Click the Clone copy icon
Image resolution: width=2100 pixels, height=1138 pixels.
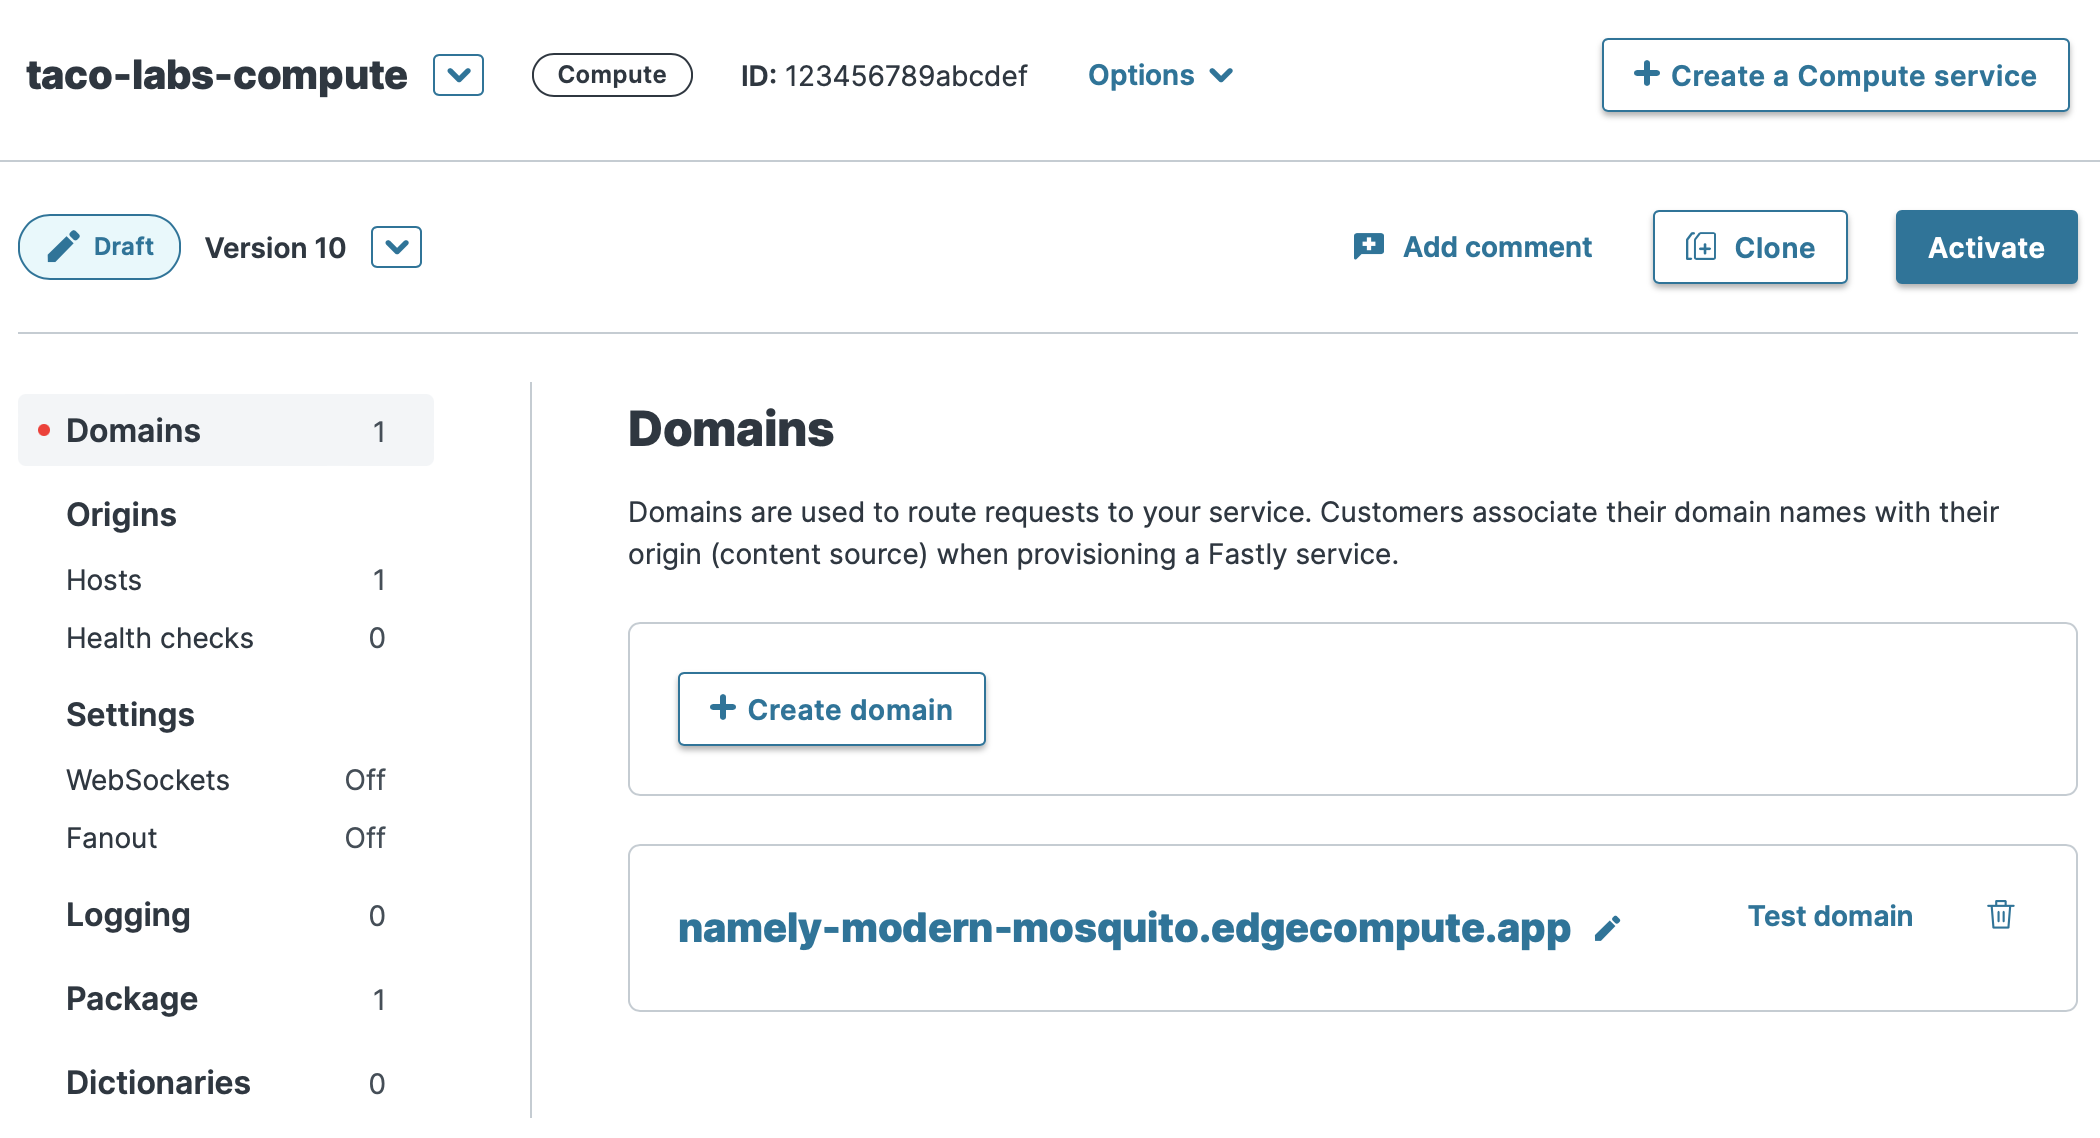click(1700, 247)
